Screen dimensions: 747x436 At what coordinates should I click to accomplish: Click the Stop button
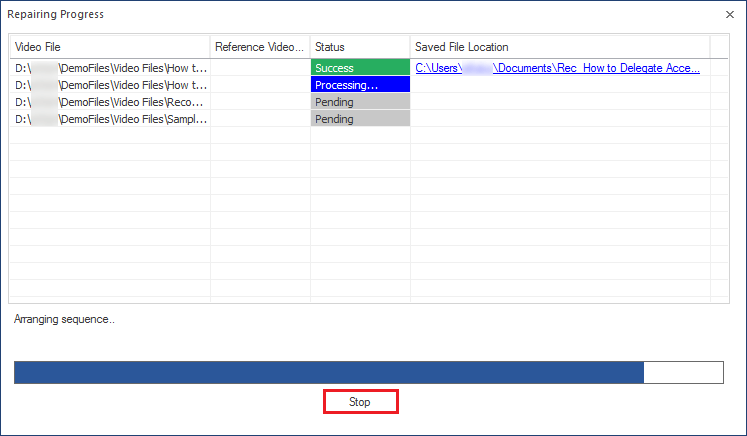pyautogui.click(x=361, y=402)
